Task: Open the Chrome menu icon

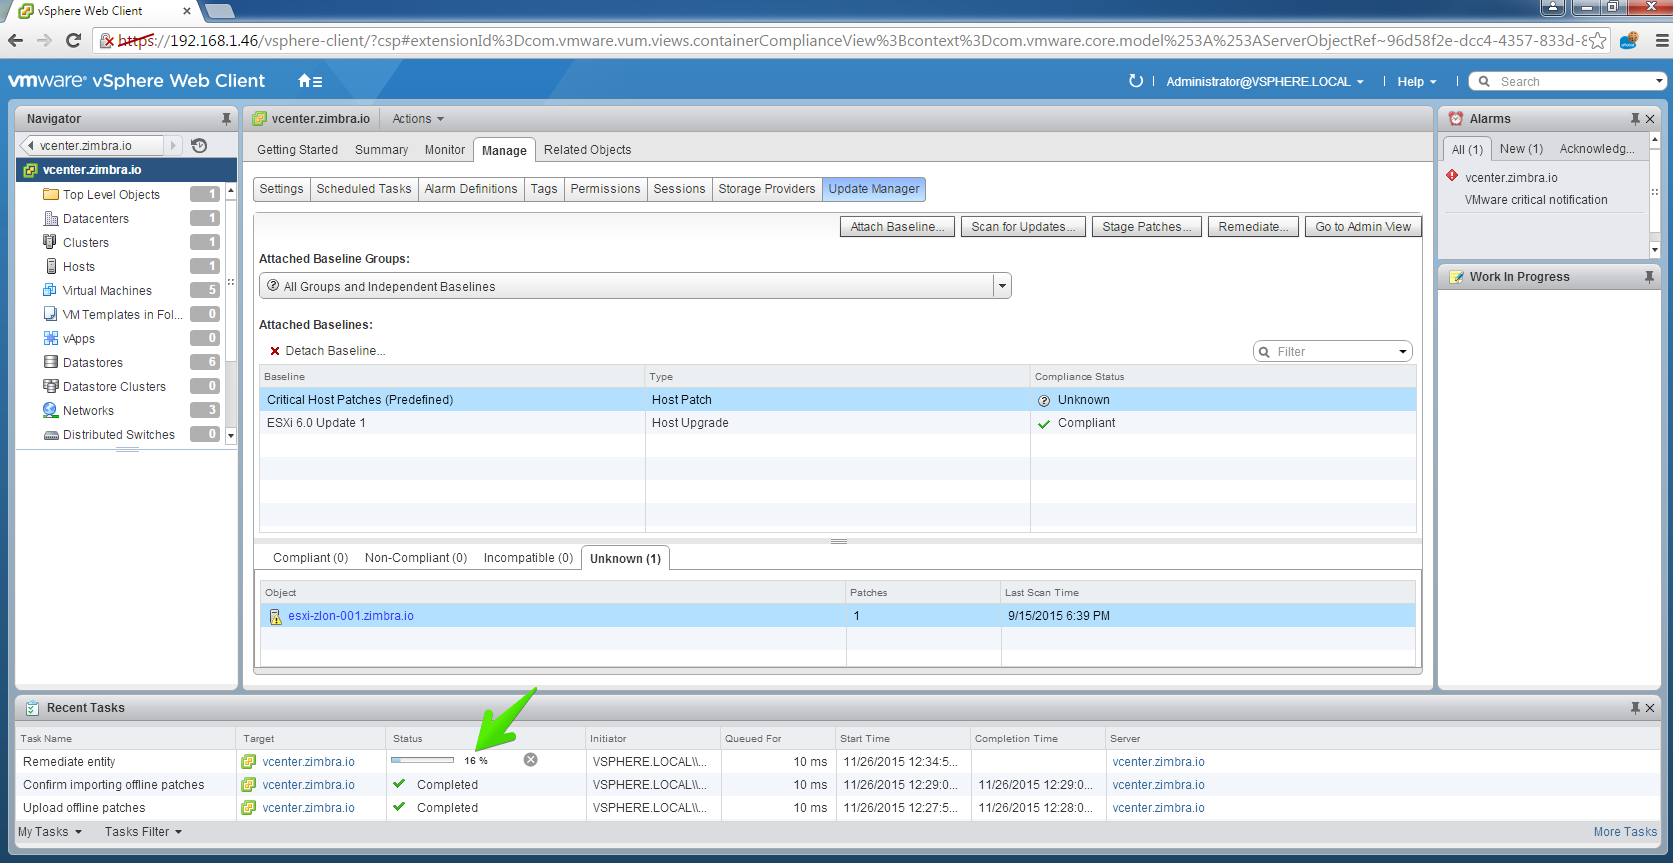Action: tap(1662, 40)
